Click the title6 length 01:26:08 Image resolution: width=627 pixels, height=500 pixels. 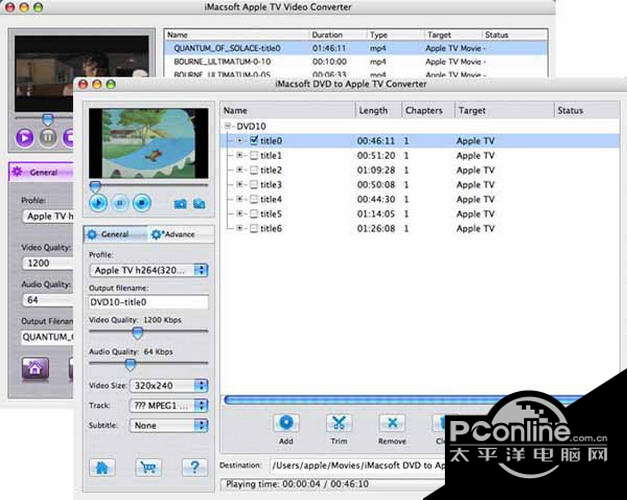376,228
